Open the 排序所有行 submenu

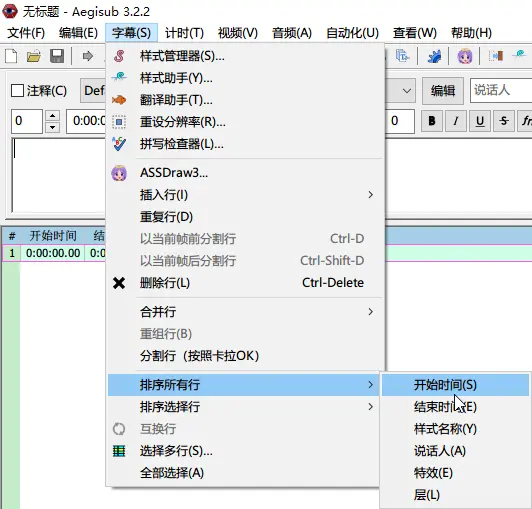[x=244, y=385]
